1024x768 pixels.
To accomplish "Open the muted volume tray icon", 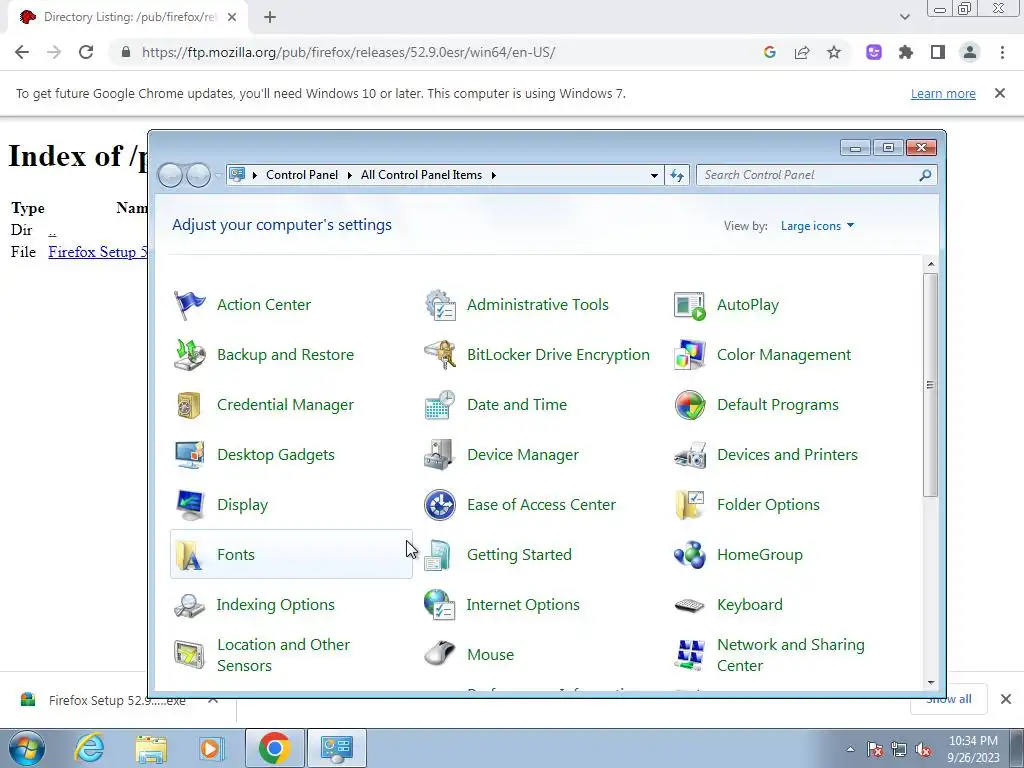I will point(923,750).
